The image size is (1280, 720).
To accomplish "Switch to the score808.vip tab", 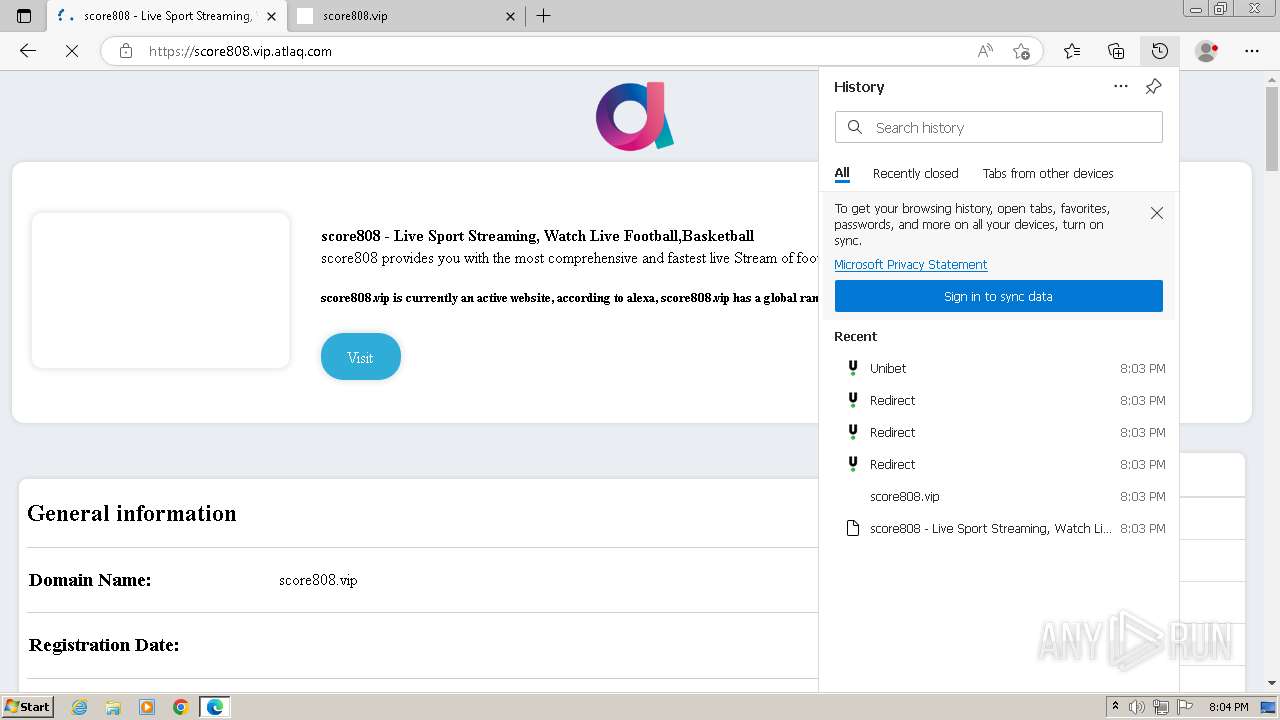I will coord(407,16).
